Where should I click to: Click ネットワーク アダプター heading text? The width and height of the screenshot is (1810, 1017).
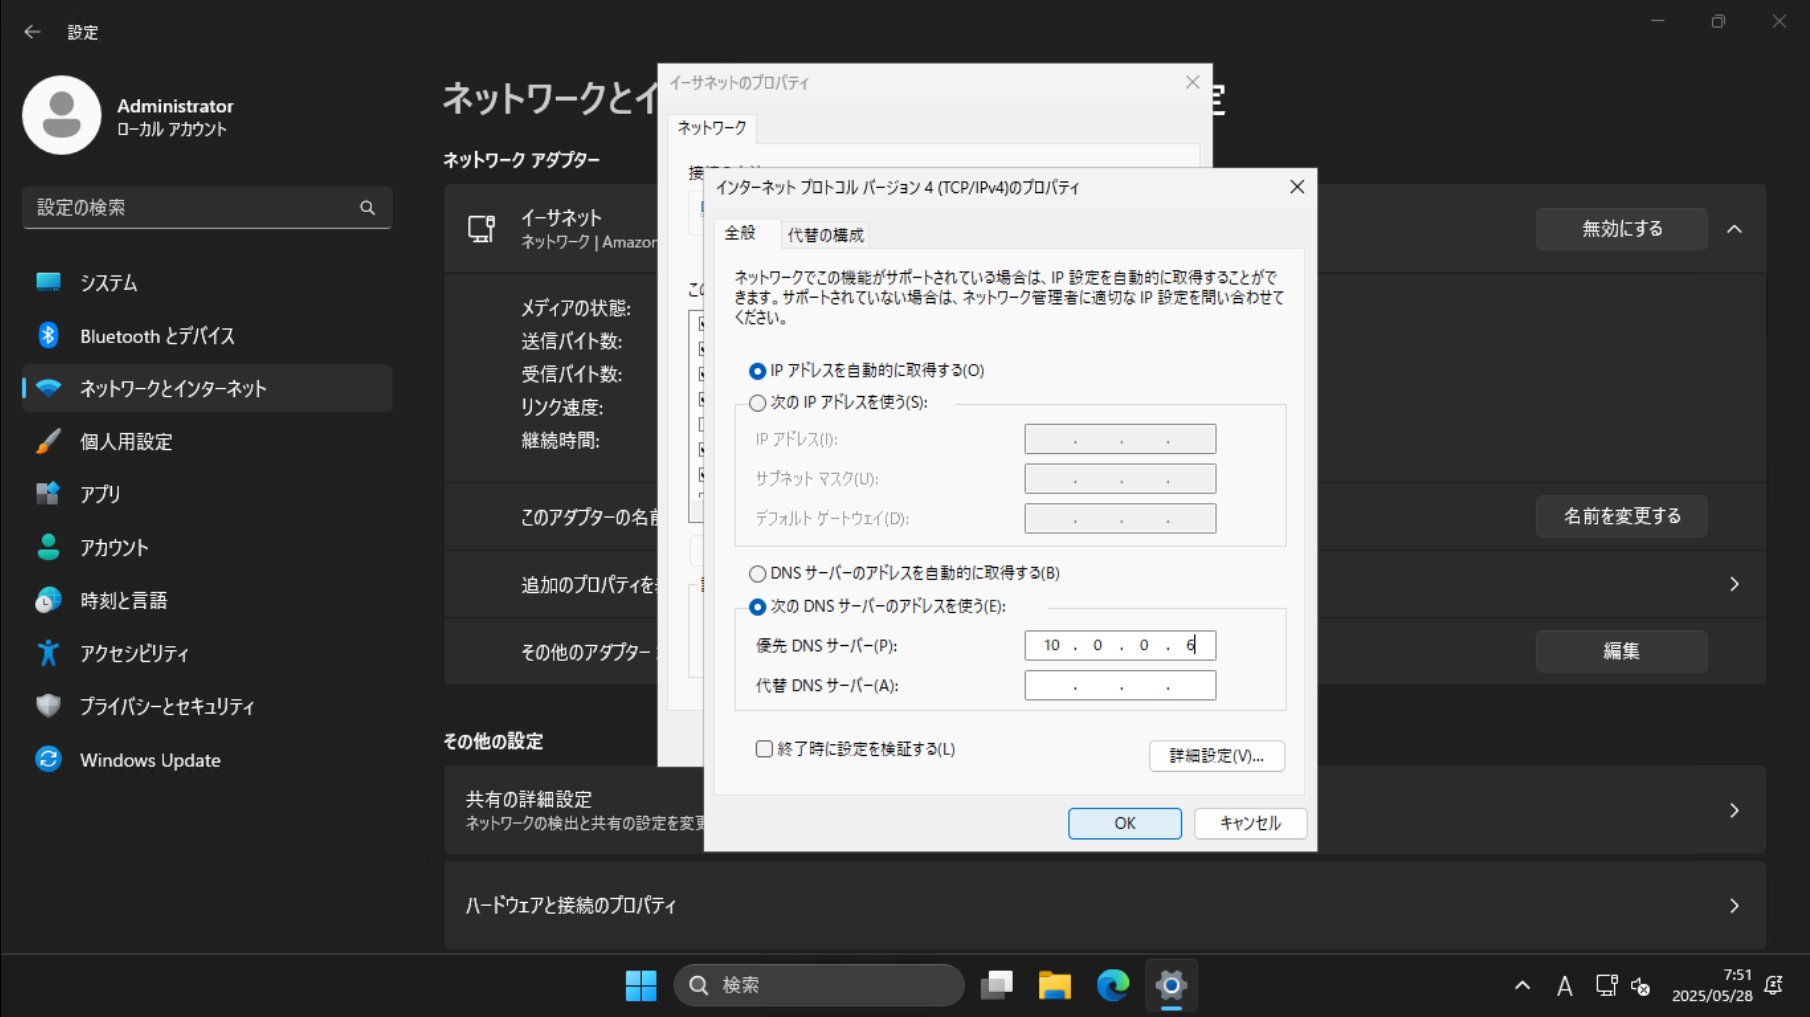point(521,160)
